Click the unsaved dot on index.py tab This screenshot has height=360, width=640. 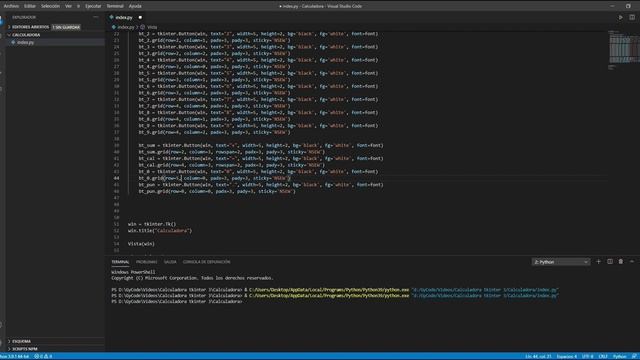140,18
